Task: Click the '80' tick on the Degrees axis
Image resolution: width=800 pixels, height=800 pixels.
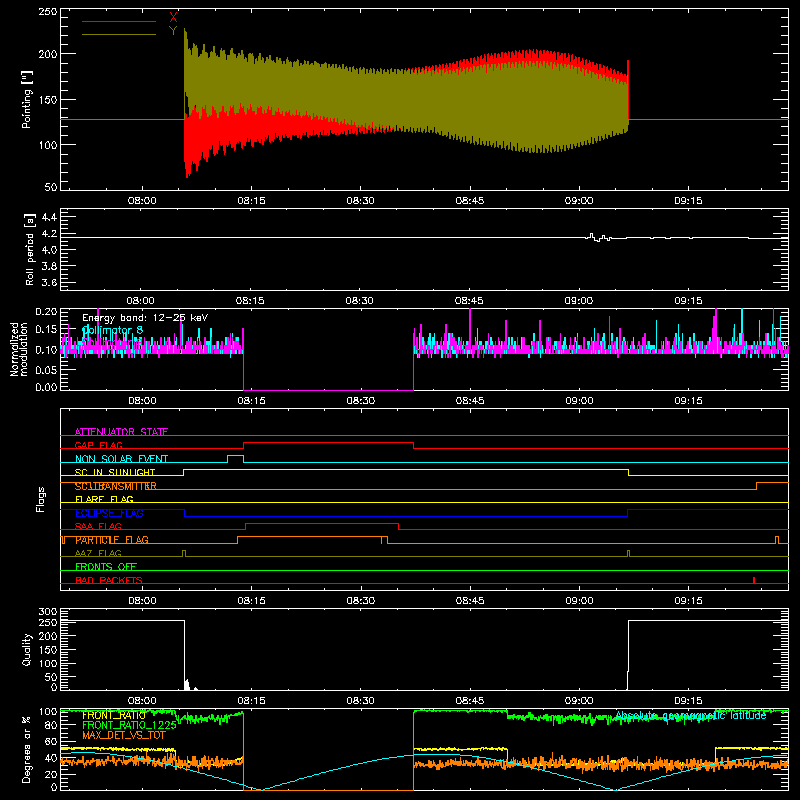Action: pos(51,725)
